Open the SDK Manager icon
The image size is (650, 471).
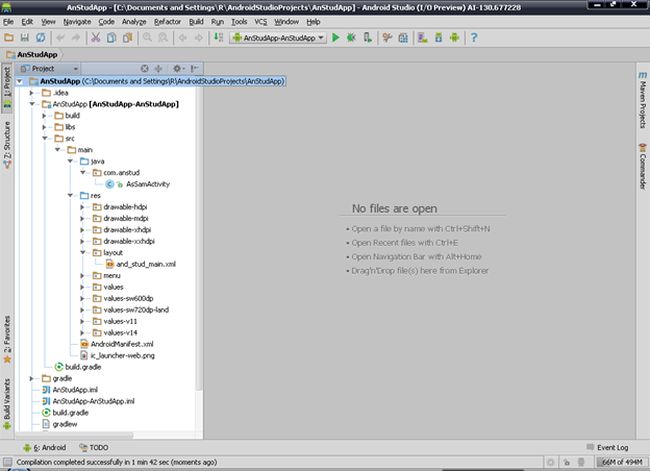pyautogui.click(x=439, y=38)
